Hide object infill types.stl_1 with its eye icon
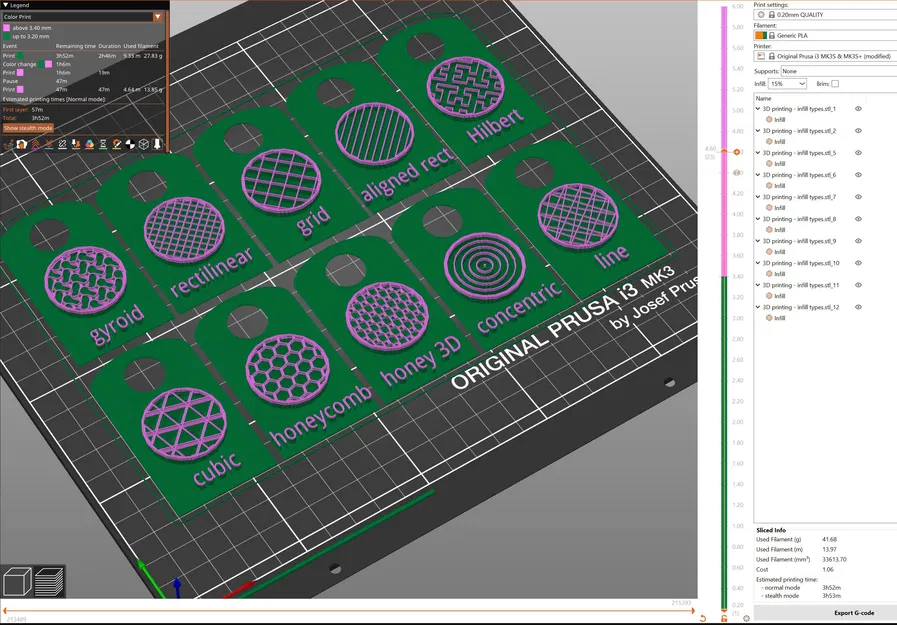 coord(857,108)
